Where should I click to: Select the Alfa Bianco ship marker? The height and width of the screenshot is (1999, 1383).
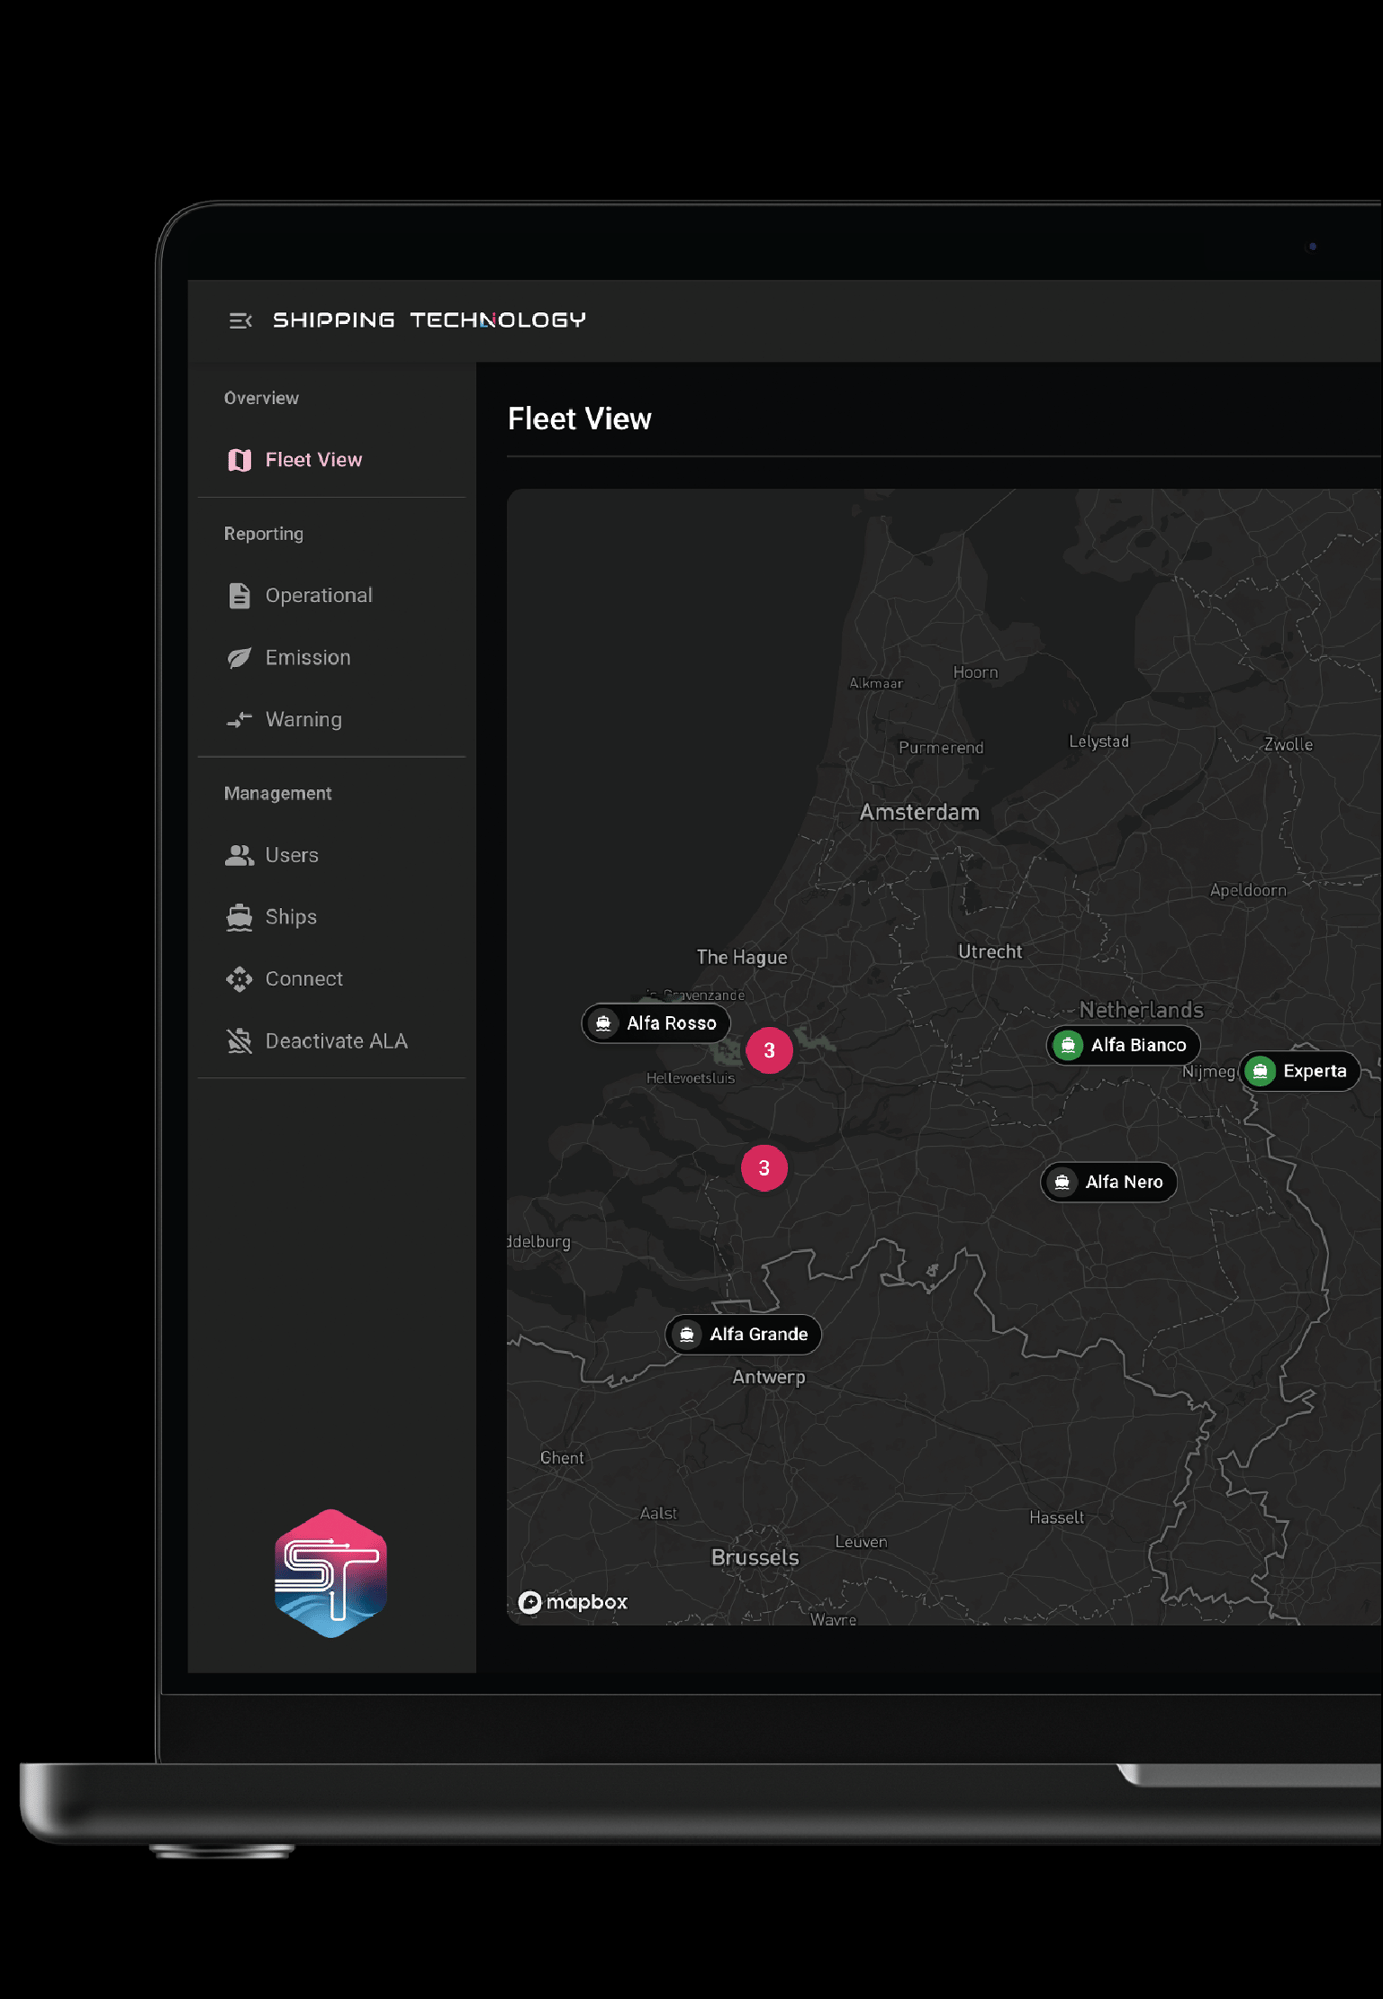click(x=1123, y=1045)
